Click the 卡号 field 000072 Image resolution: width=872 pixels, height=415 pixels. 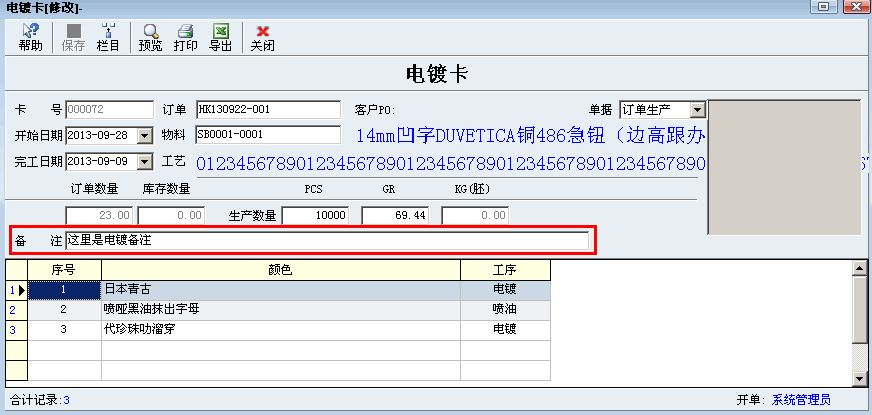tap(110, 110)
